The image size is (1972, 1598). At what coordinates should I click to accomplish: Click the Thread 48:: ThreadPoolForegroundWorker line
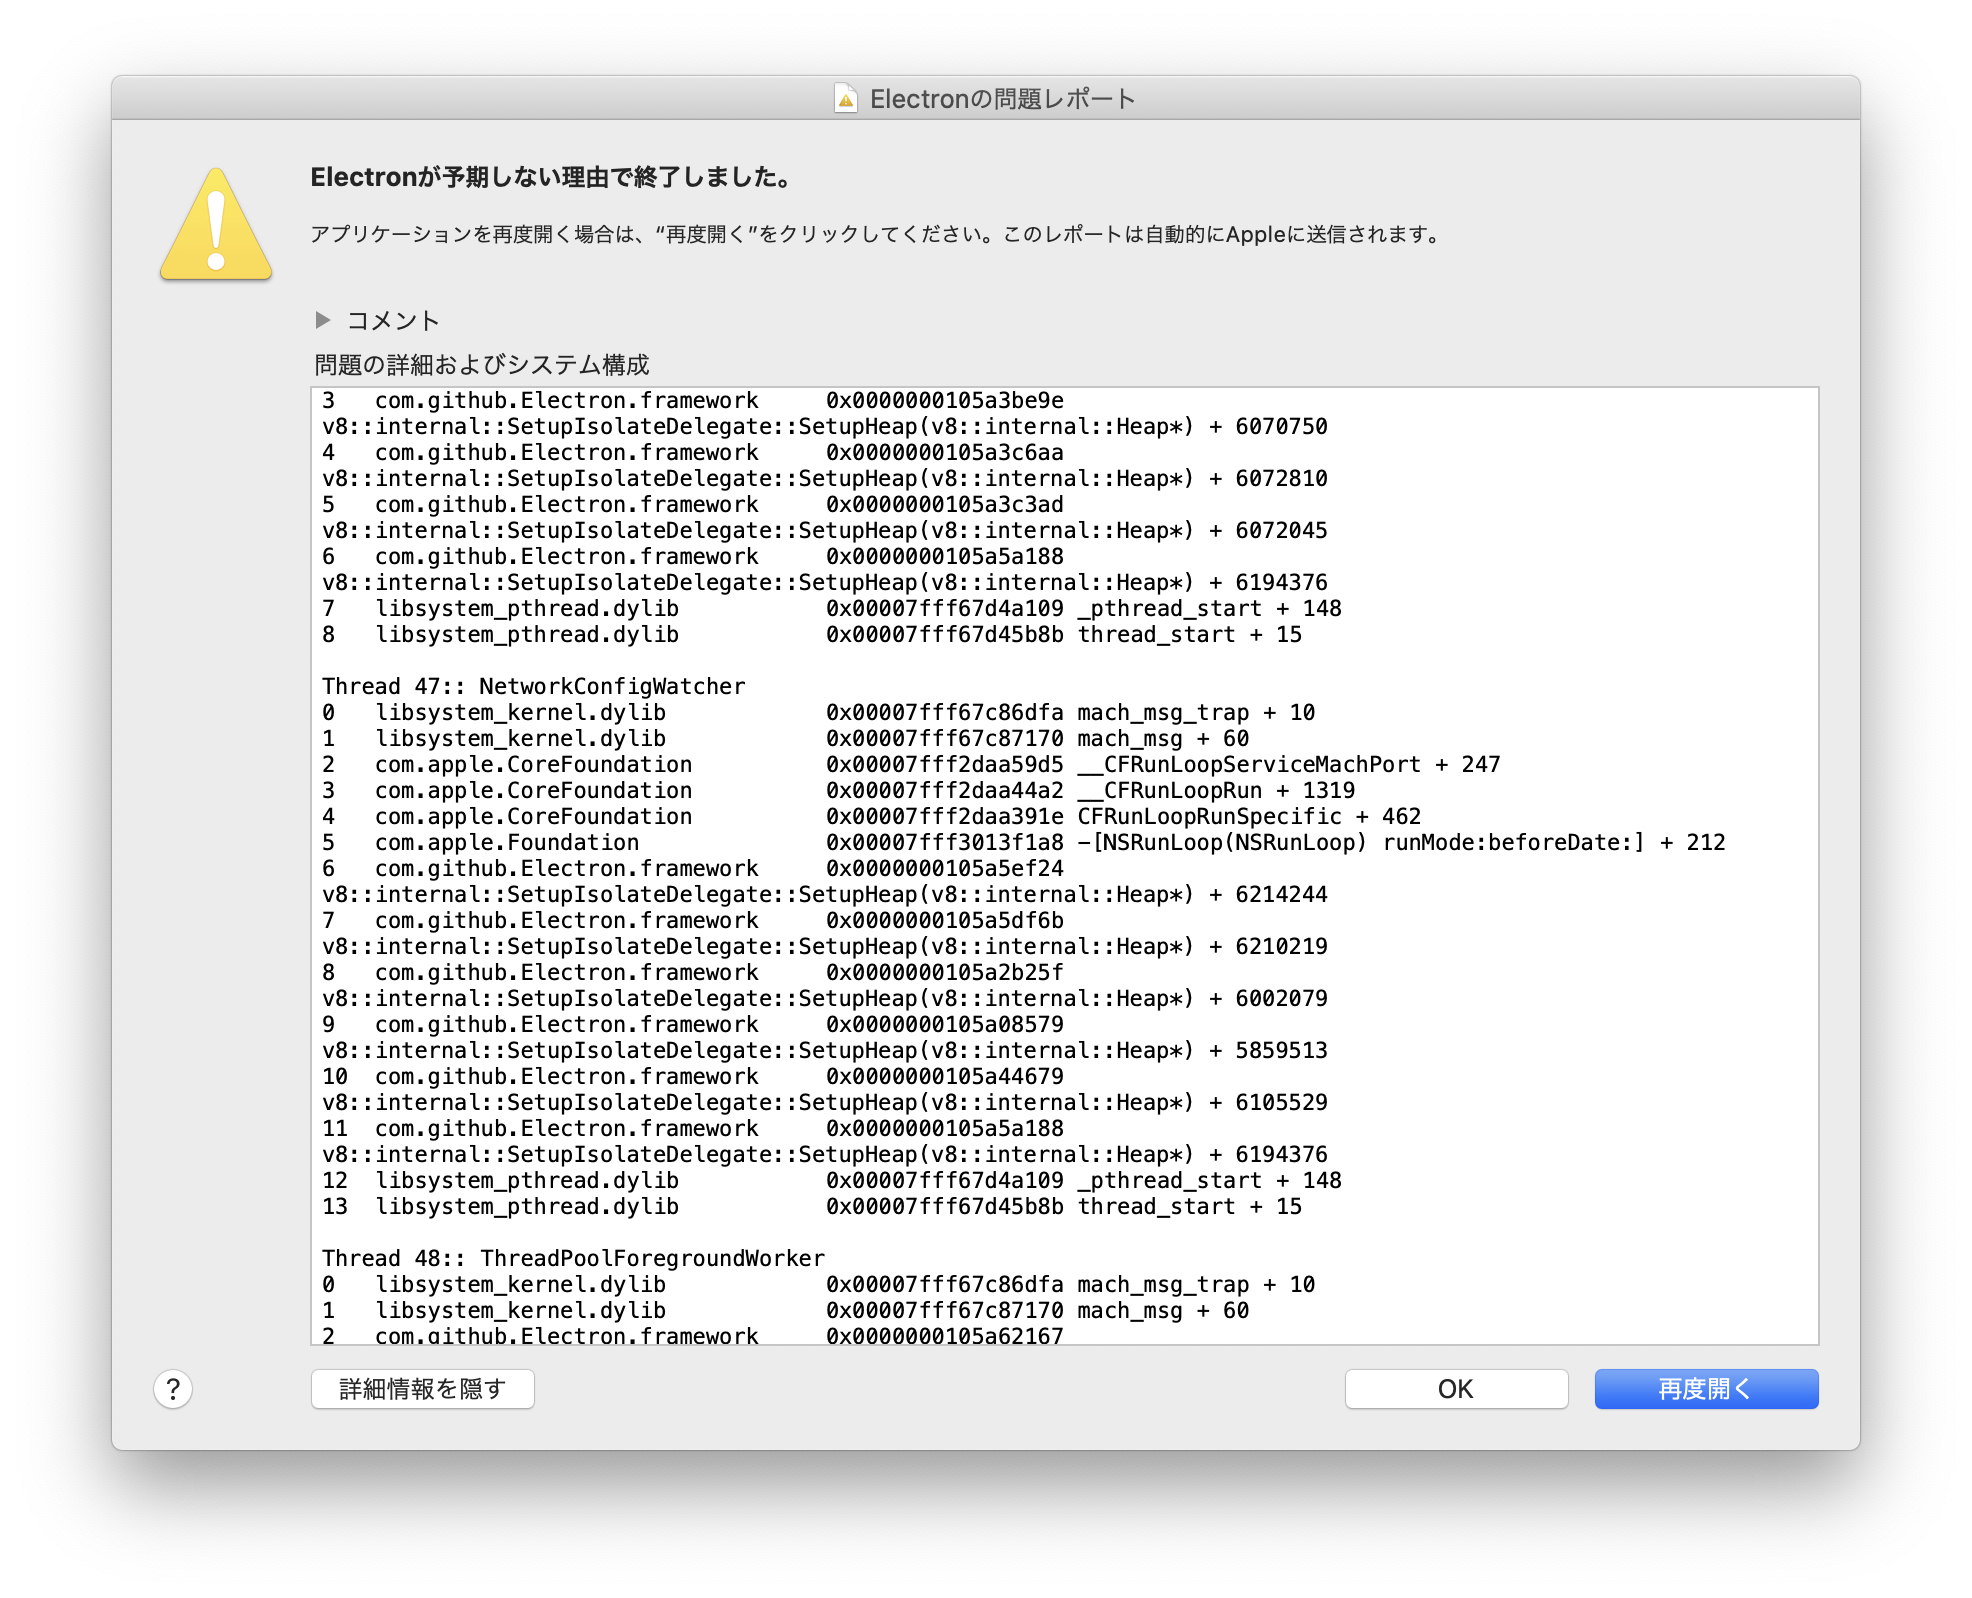[x=573, y=1258]
